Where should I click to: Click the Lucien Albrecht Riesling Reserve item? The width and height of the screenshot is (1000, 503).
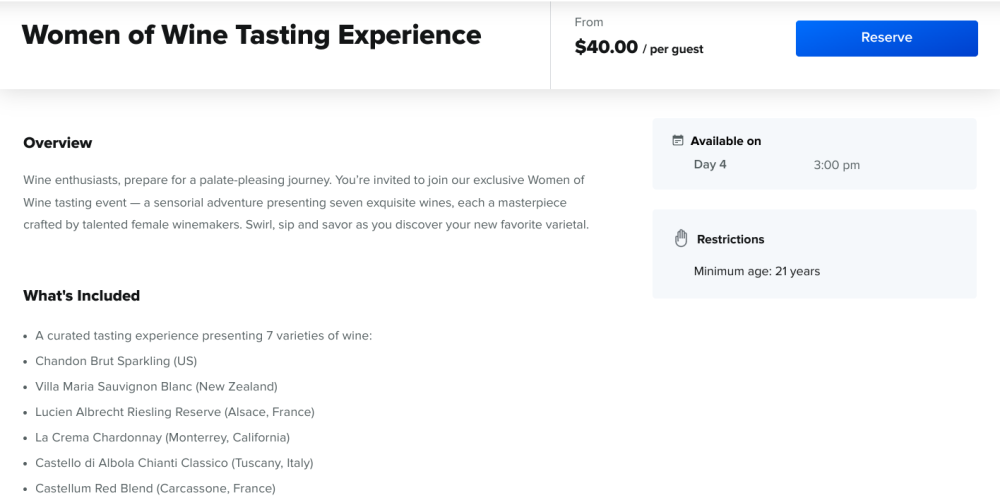pyautogui.click(x=175, y=412)
